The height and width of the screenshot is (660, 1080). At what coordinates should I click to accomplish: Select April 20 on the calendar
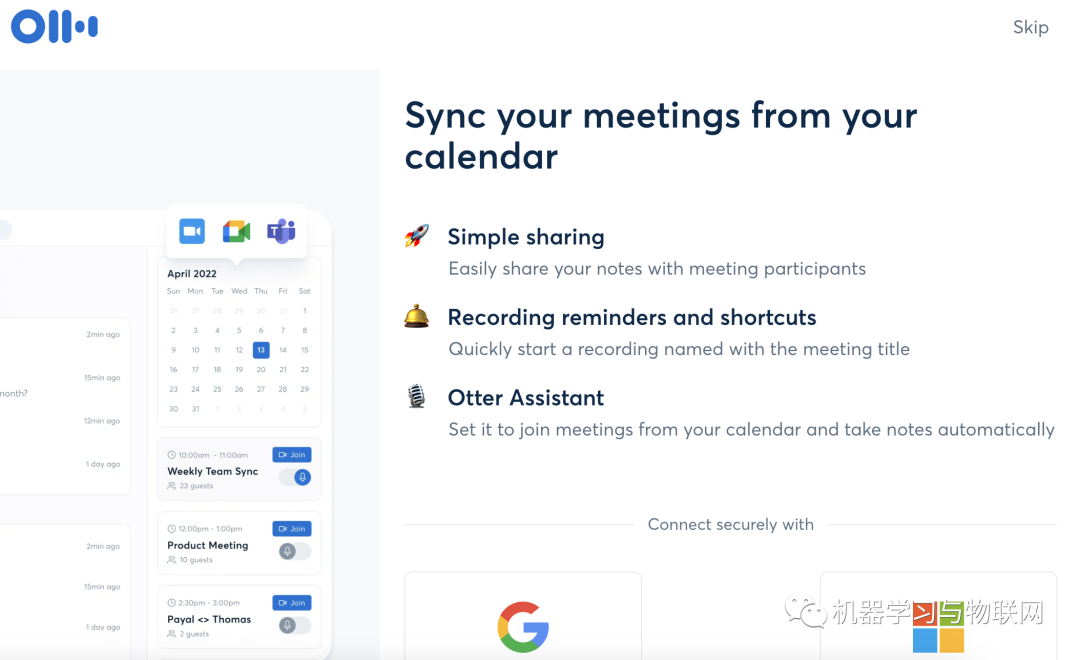pyautogui.click(x=261, y=370)
